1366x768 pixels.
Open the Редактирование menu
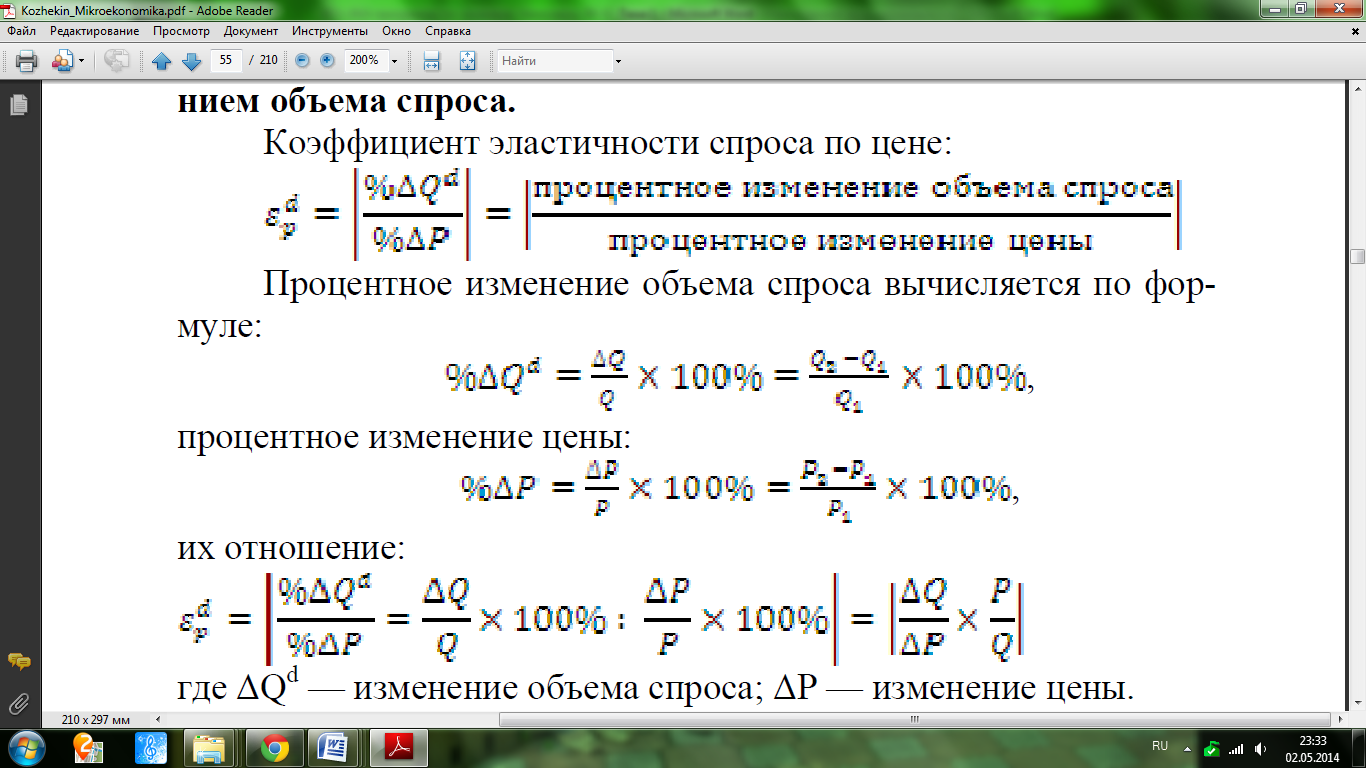tap(95, 31)
